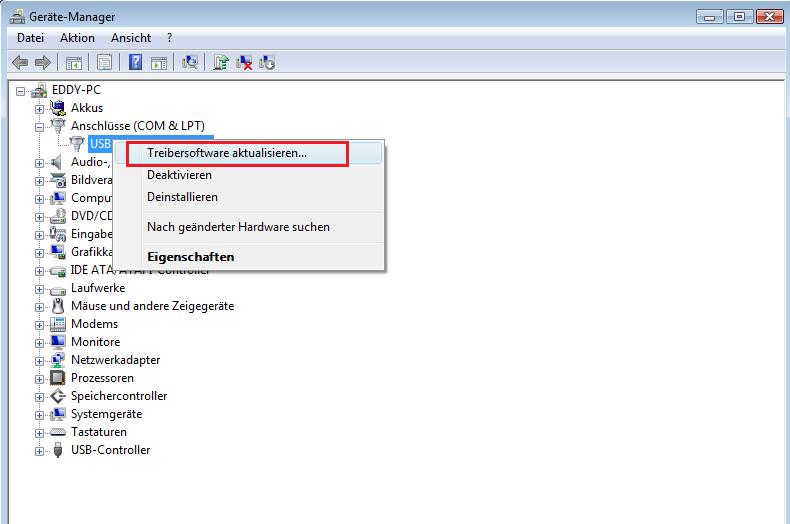Viewport: 790px width, 524px height.
Task: Click the properties sheet toolbar icon
Action: tap(103, 63)
